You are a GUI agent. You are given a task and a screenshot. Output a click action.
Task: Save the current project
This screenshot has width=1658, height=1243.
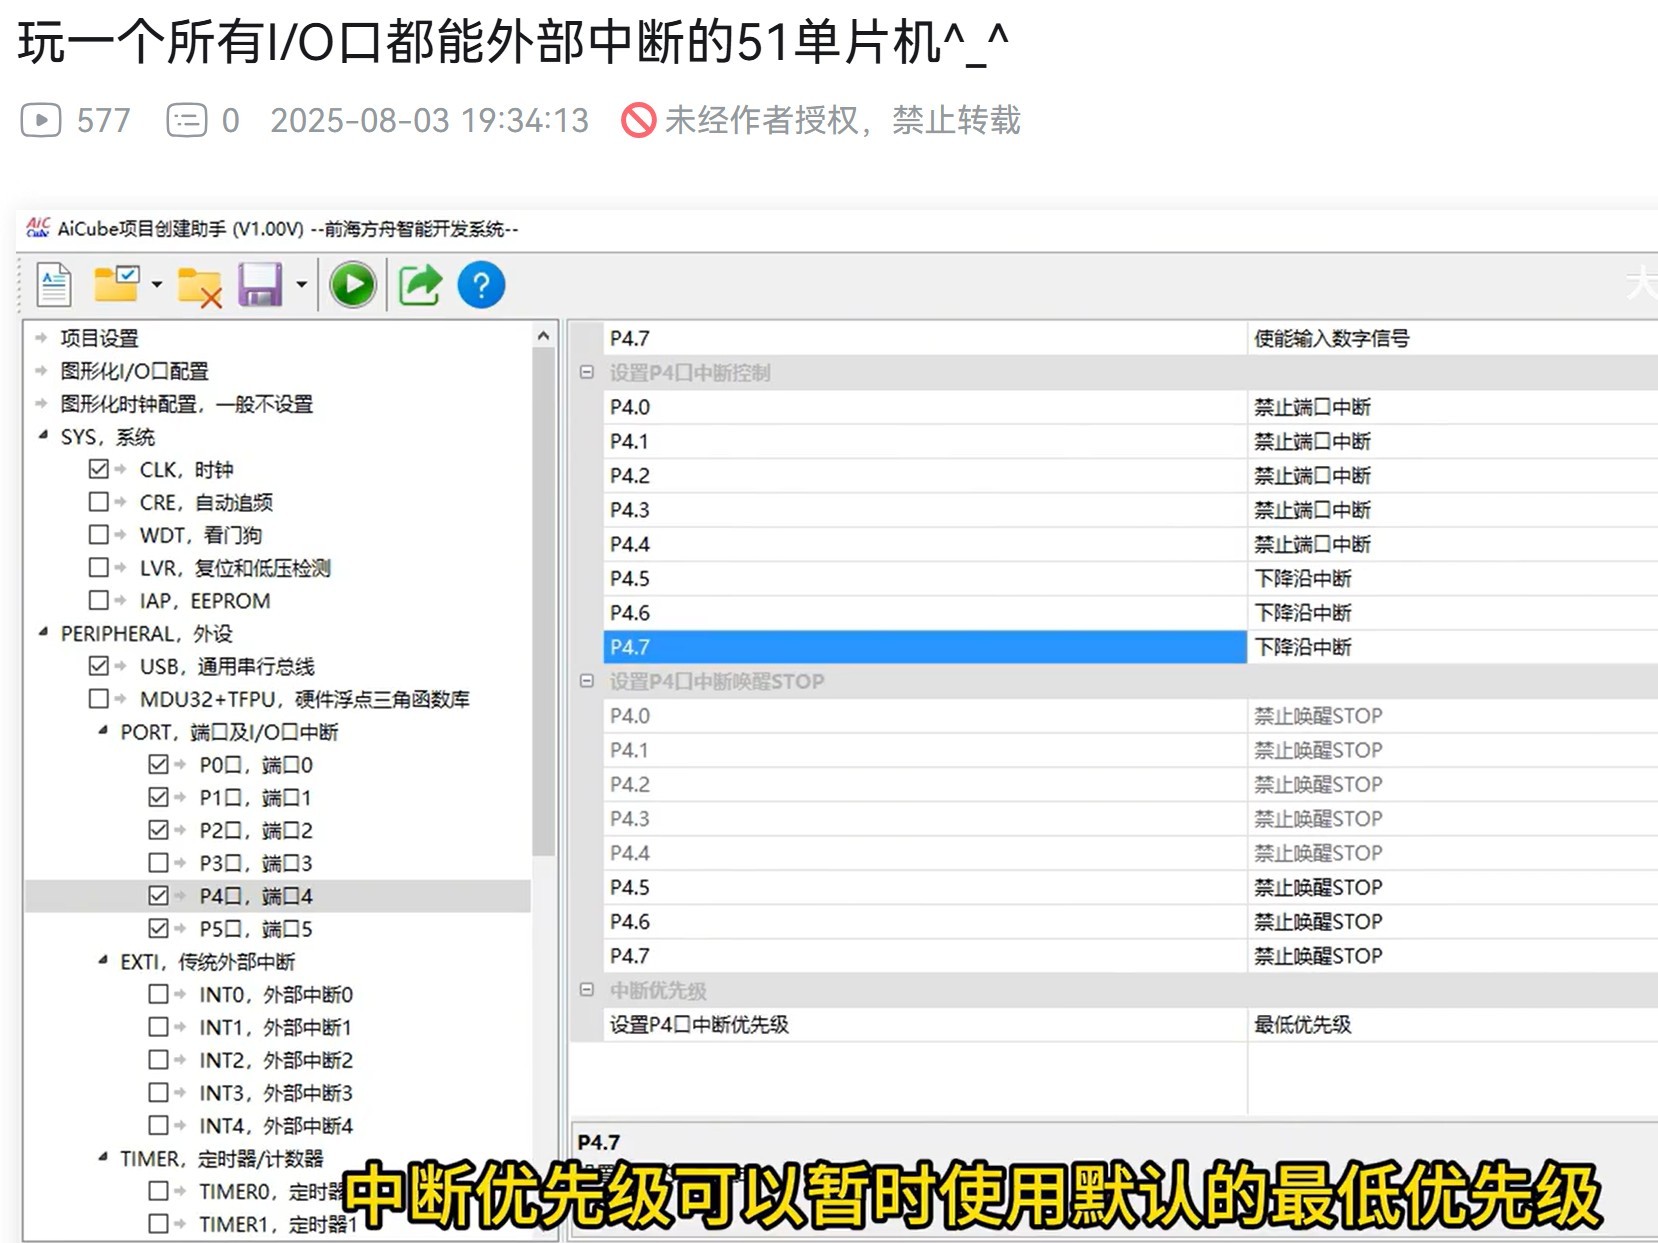pos(260,285)
